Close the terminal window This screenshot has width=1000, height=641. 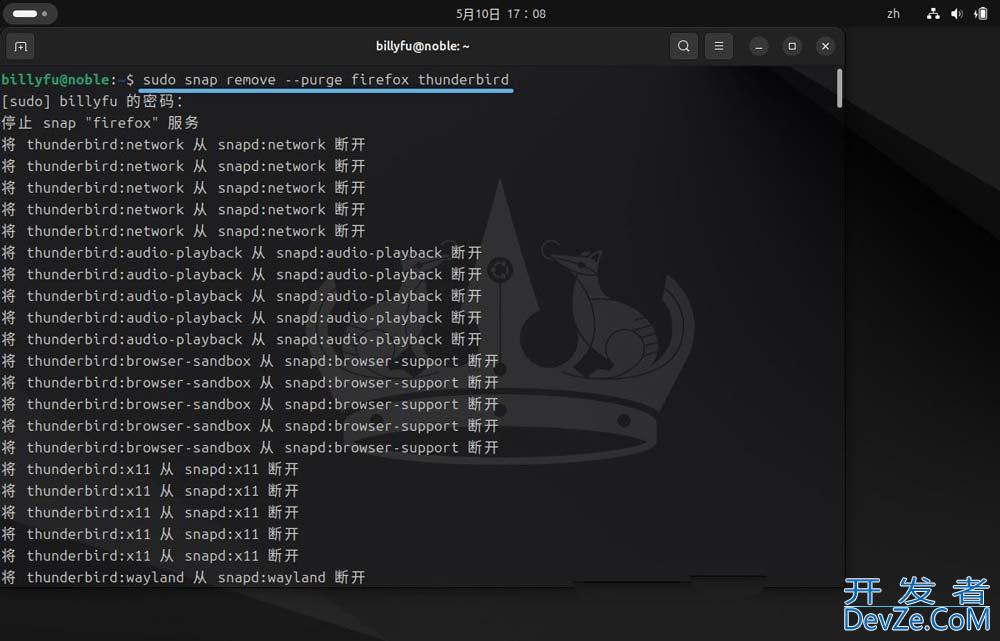pyautogui.click(x=825, y=46)
